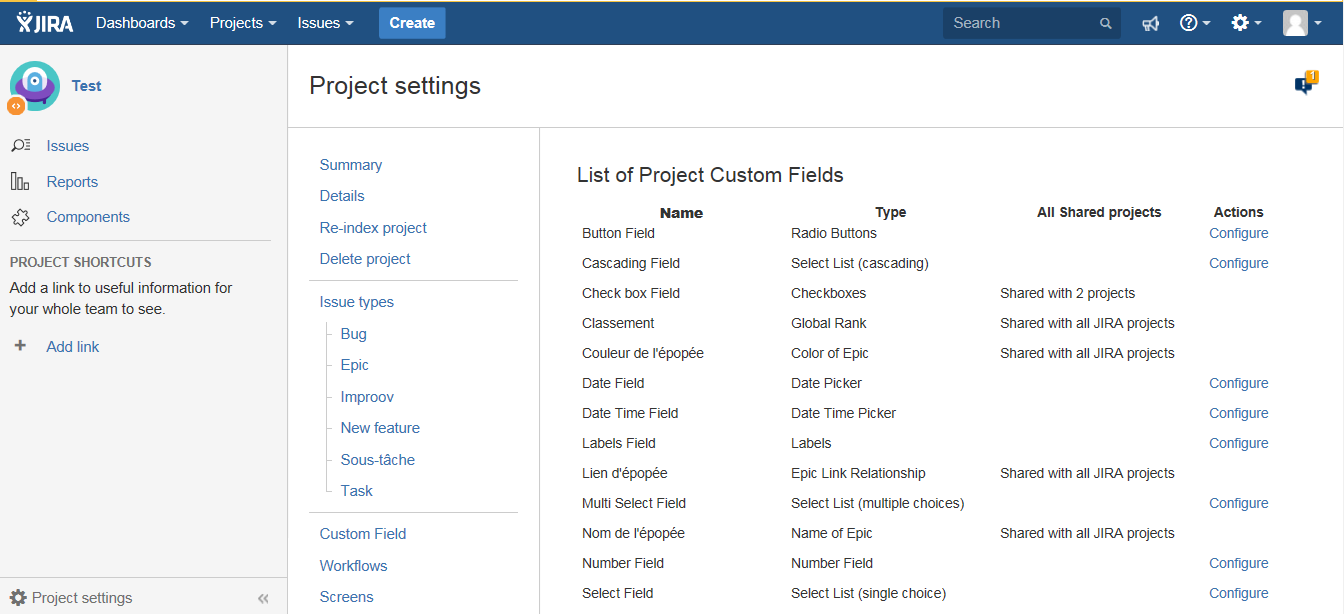
Task: Click the Create button
Action: coord(412,23)
